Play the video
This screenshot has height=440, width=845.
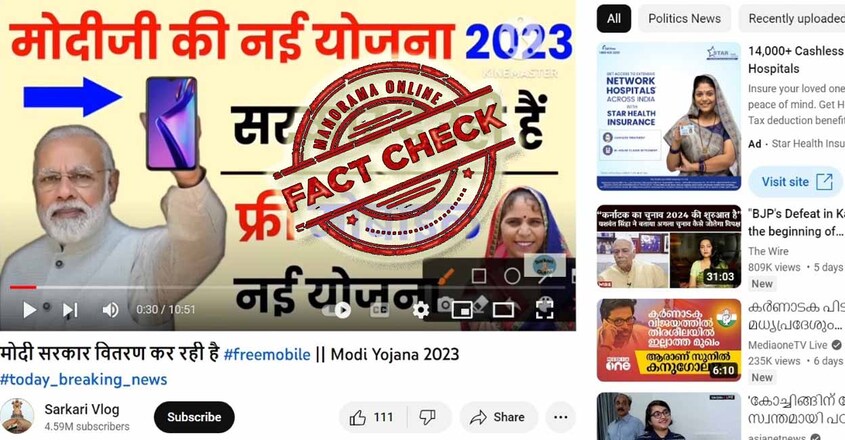point(29,310)
